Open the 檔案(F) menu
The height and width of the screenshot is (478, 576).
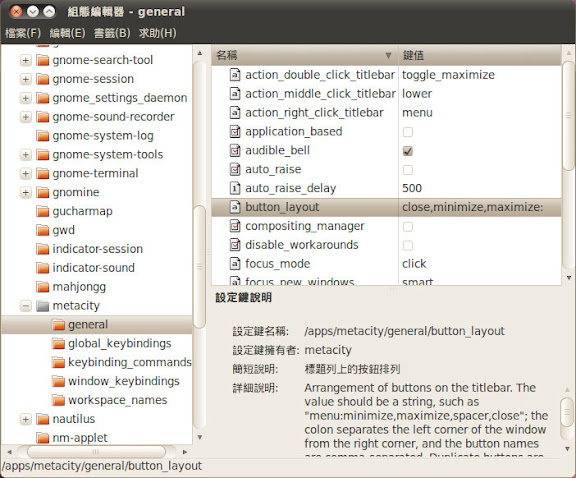[23, 33]
